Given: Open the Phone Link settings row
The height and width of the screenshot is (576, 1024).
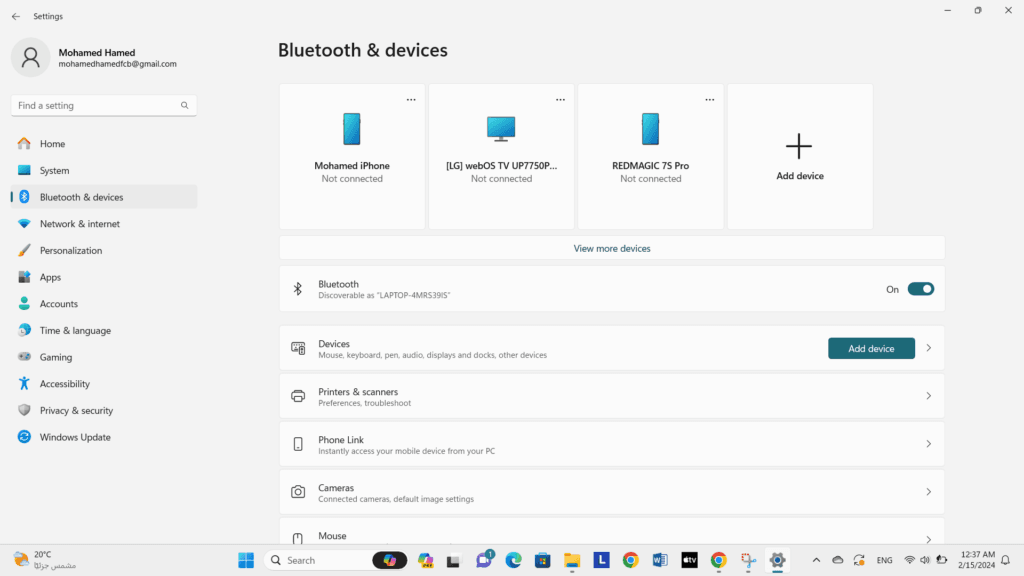Looking at the screenshot, I should coord(611,444).
